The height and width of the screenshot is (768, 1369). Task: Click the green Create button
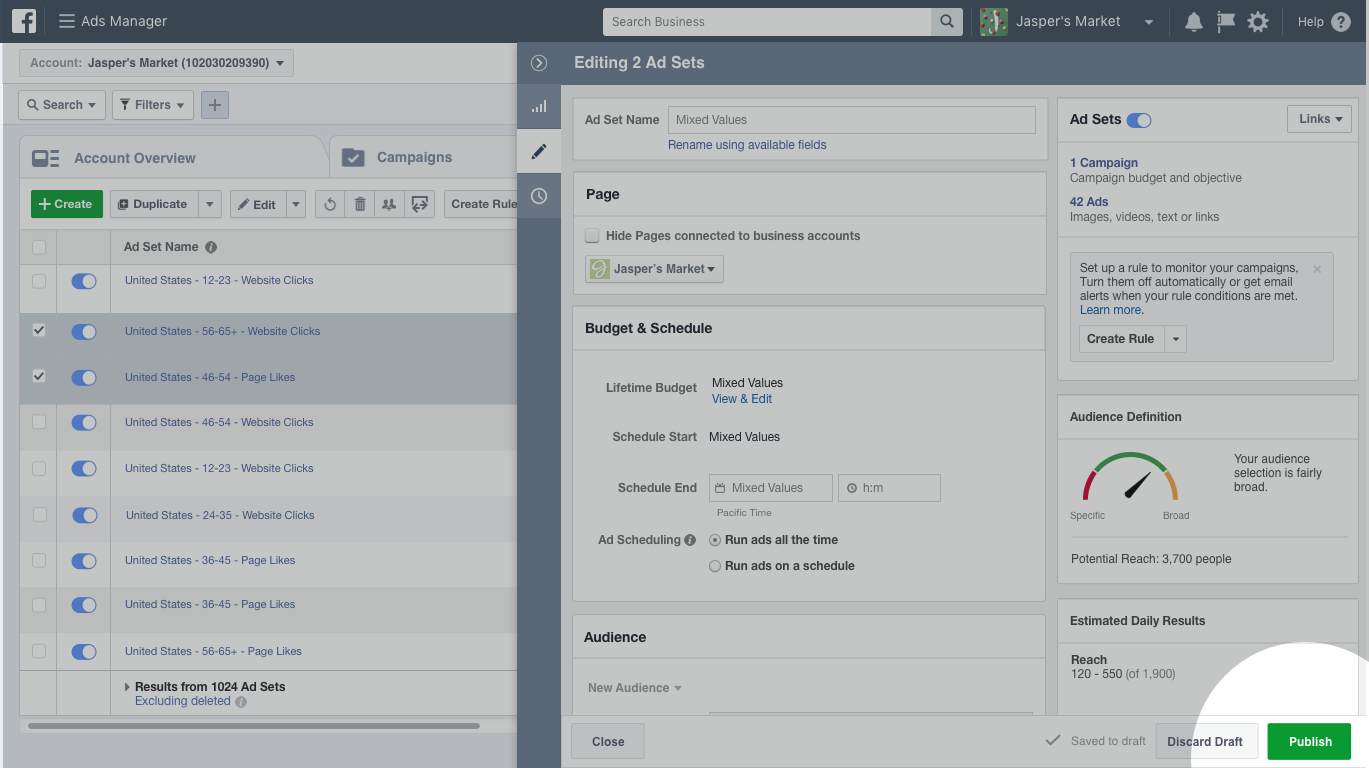click(67, 204)
